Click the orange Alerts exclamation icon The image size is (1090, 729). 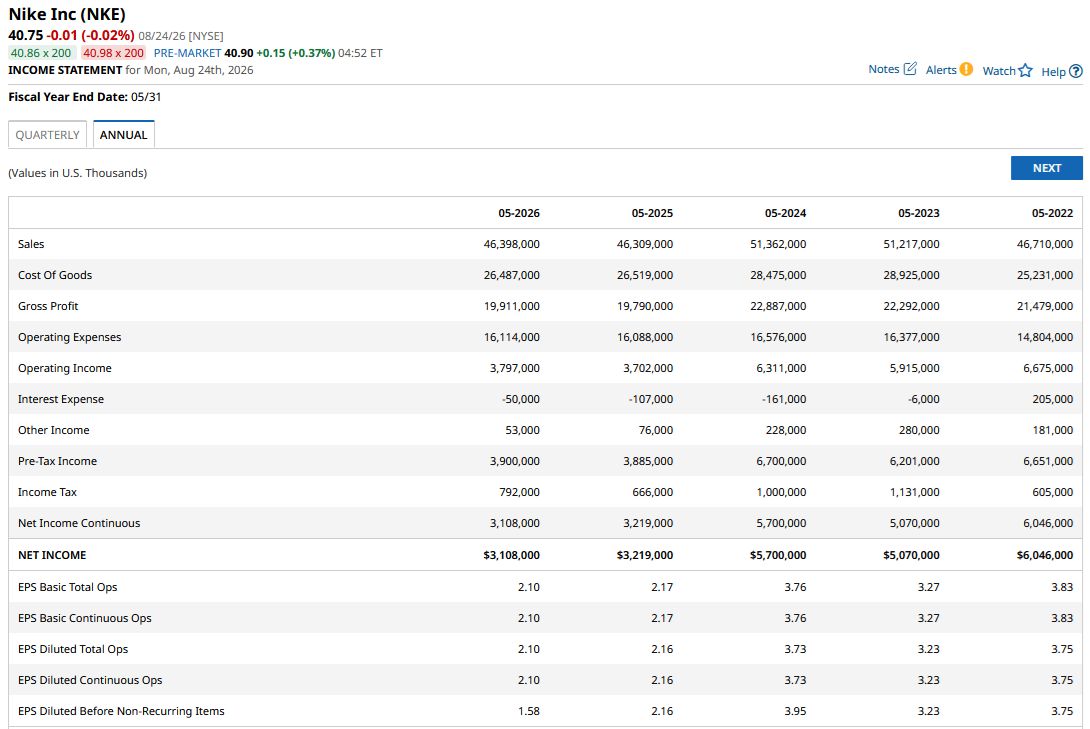[966, 69]
